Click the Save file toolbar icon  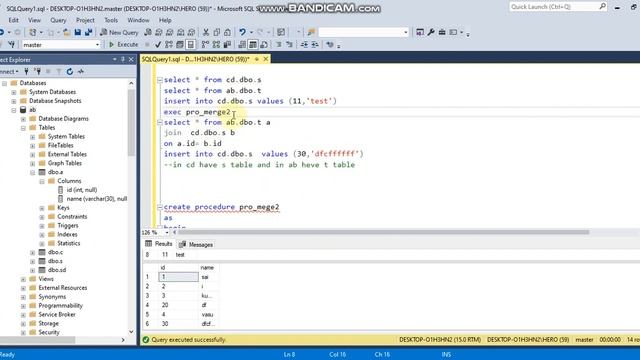click(77, 32)
